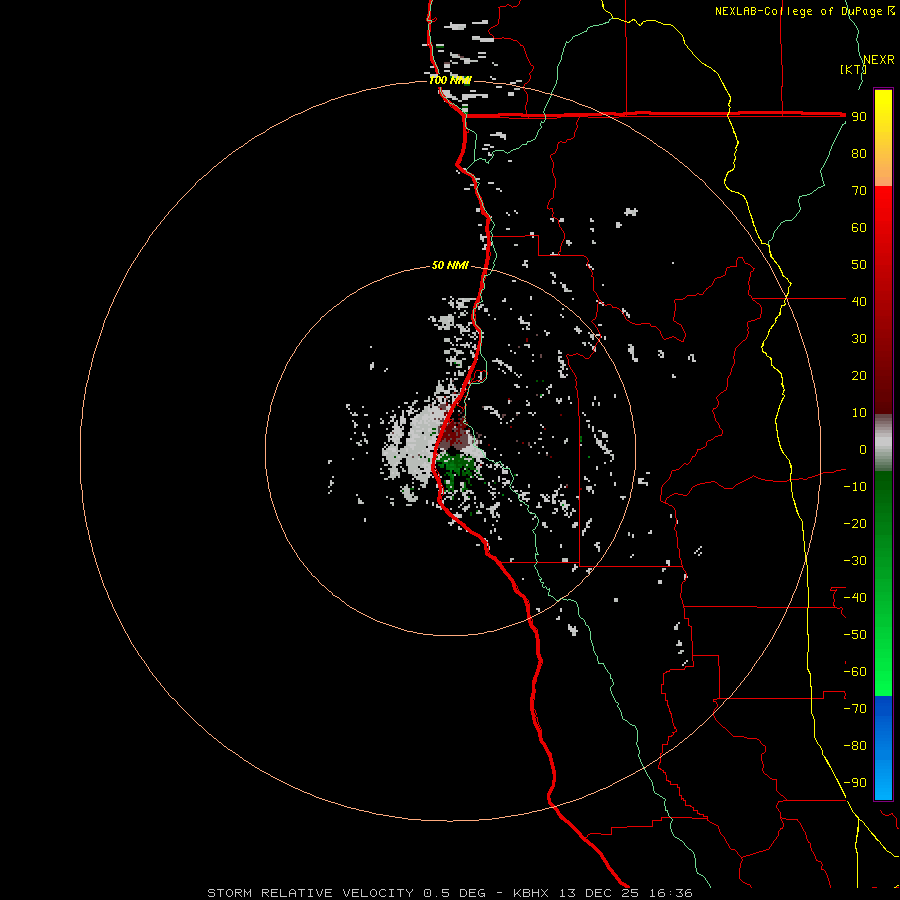
Task: Click the -40 value on velocity scale
Action: [855, 598]
